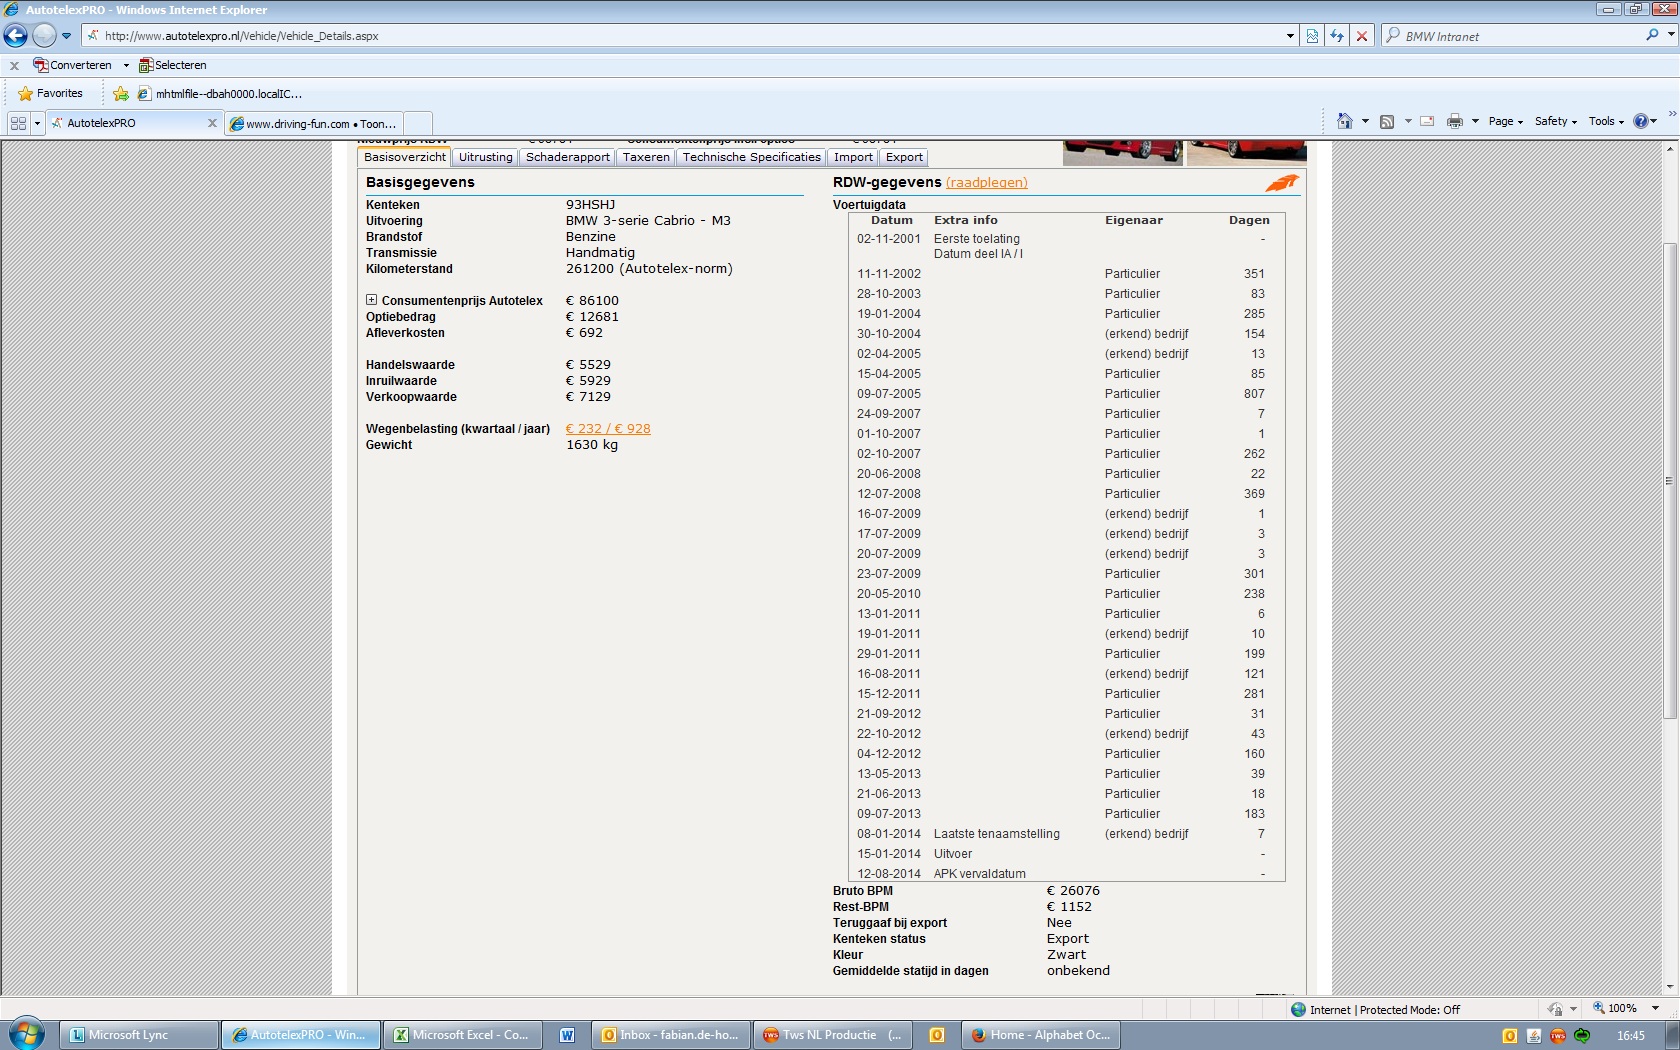Screen dimensions: 1680x1050
Task: Click the Compatibility View icon
Action: coord(1313,36)
